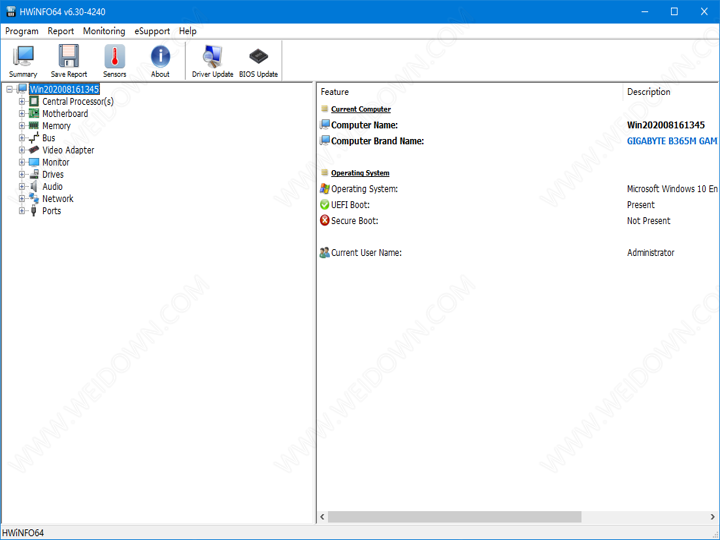Launch the Driver Update icon
720x540 pixels.
pos(212,56)
